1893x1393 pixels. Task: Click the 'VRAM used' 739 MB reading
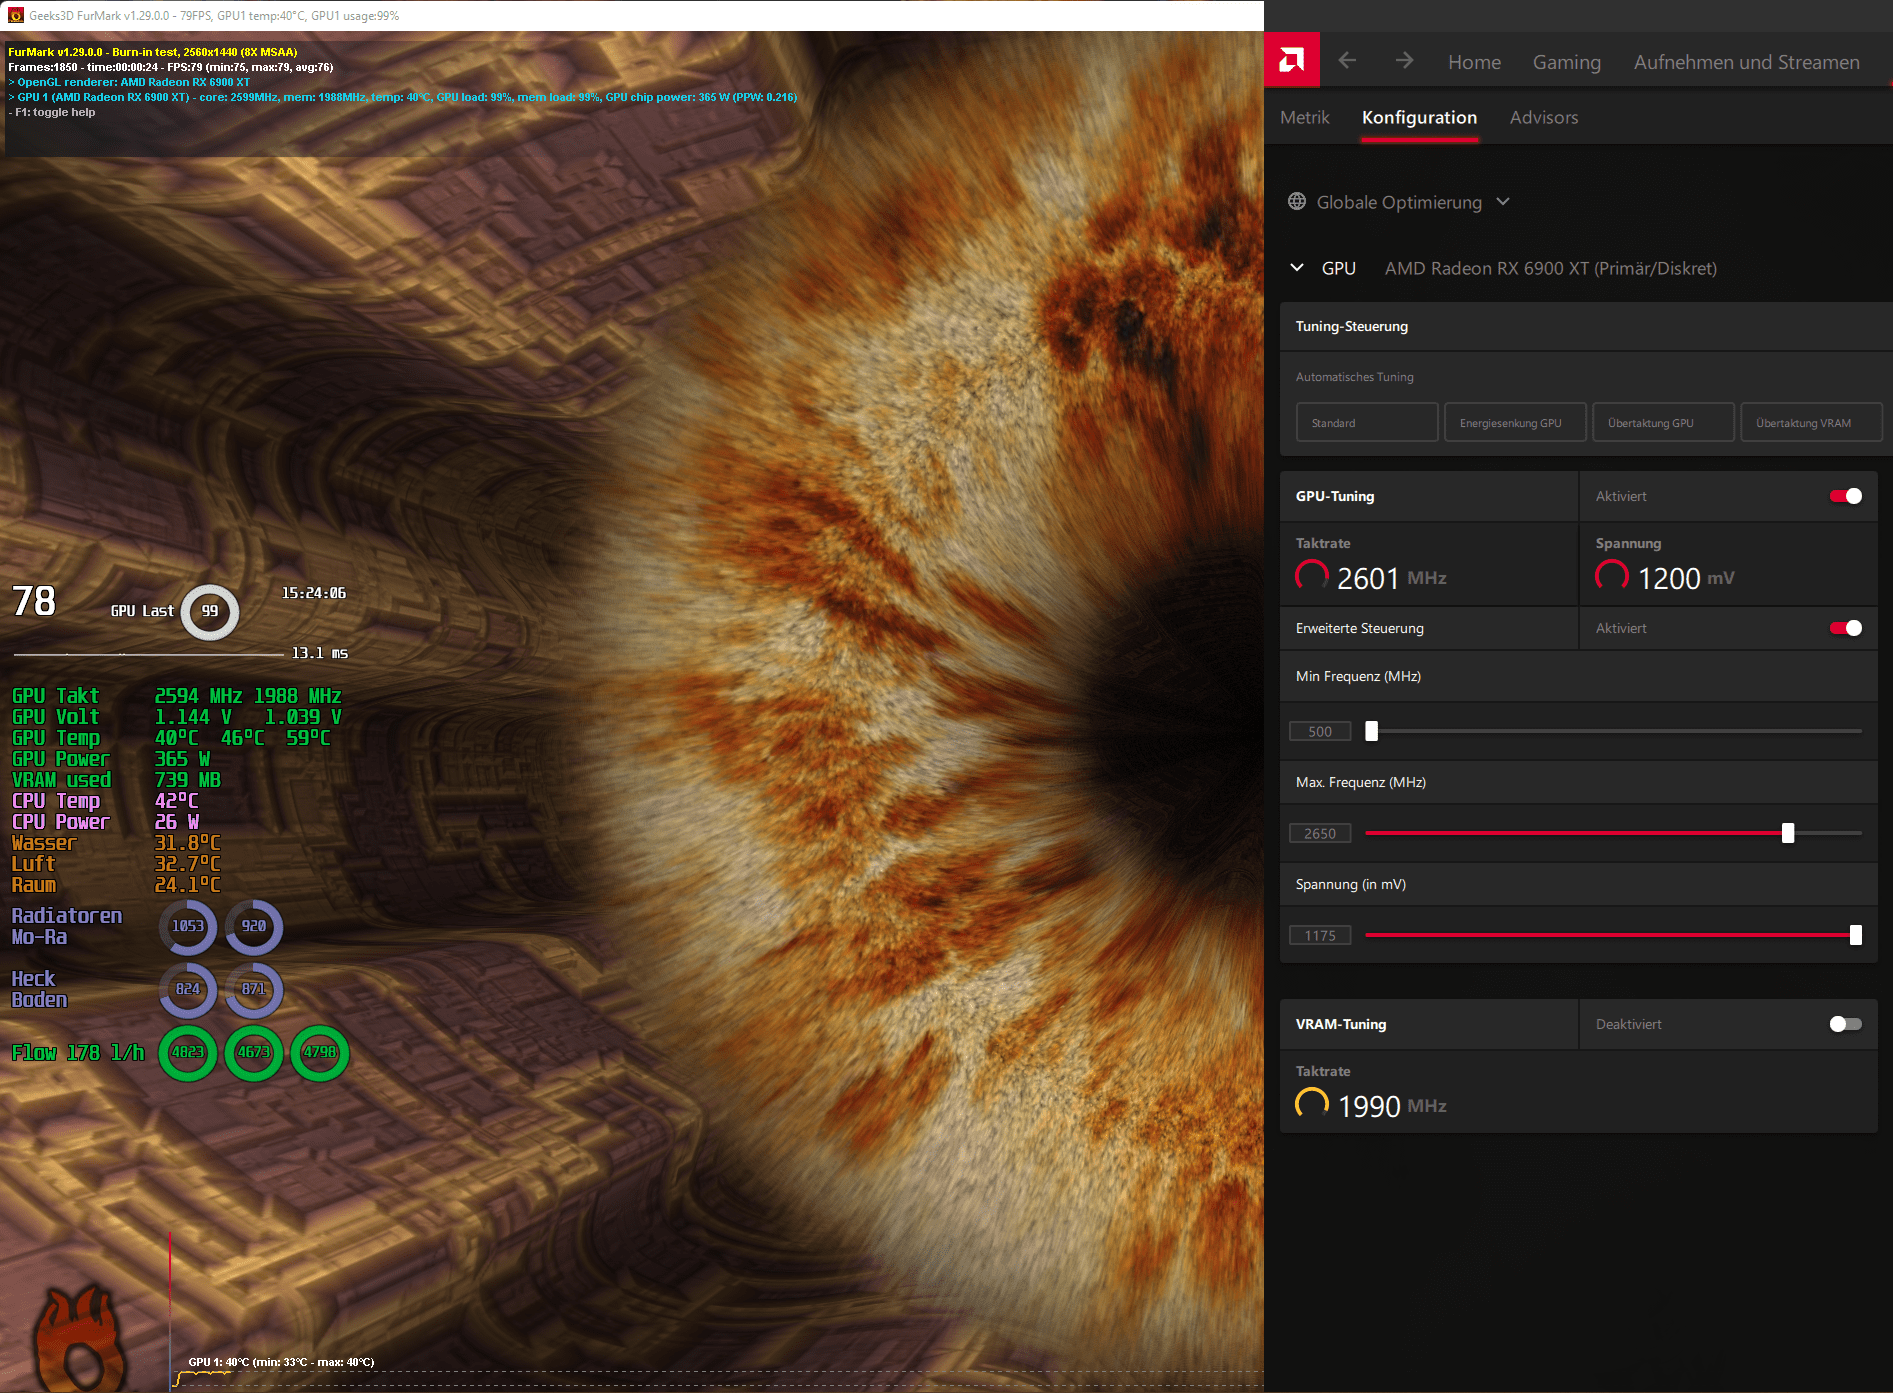click(x=116, y=780)
